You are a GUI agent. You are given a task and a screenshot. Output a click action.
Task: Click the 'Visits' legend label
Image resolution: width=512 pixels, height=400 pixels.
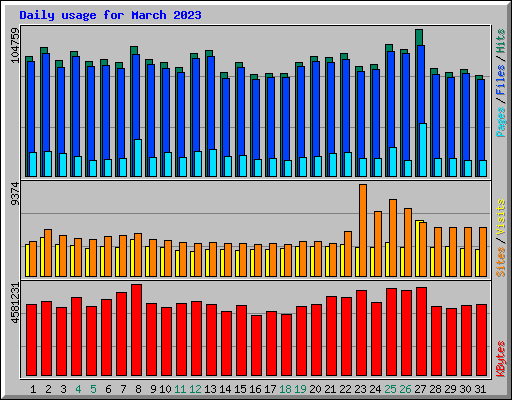pos(500,217)
